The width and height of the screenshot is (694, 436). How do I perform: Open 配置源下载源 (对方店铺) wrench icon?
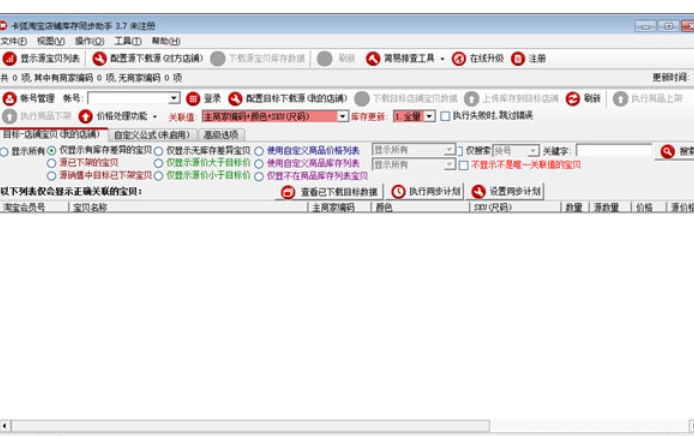point(99,58)
